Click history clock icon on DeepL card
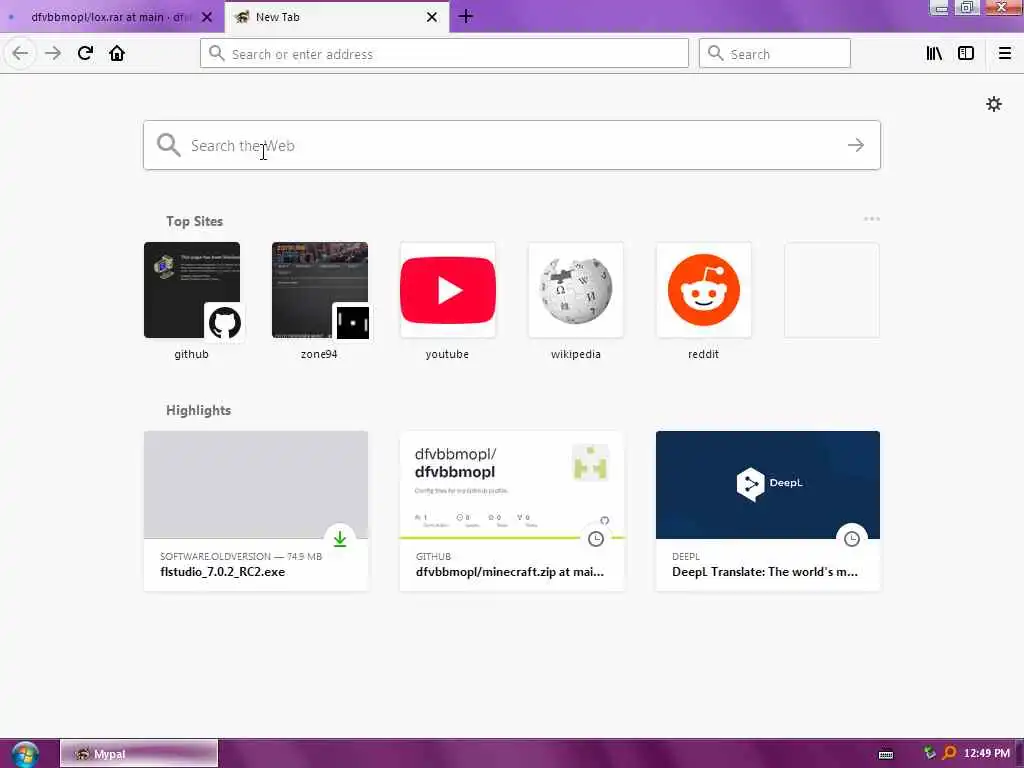The width and height of the screenshot is (1024, 768). click(x=852, y=539)
